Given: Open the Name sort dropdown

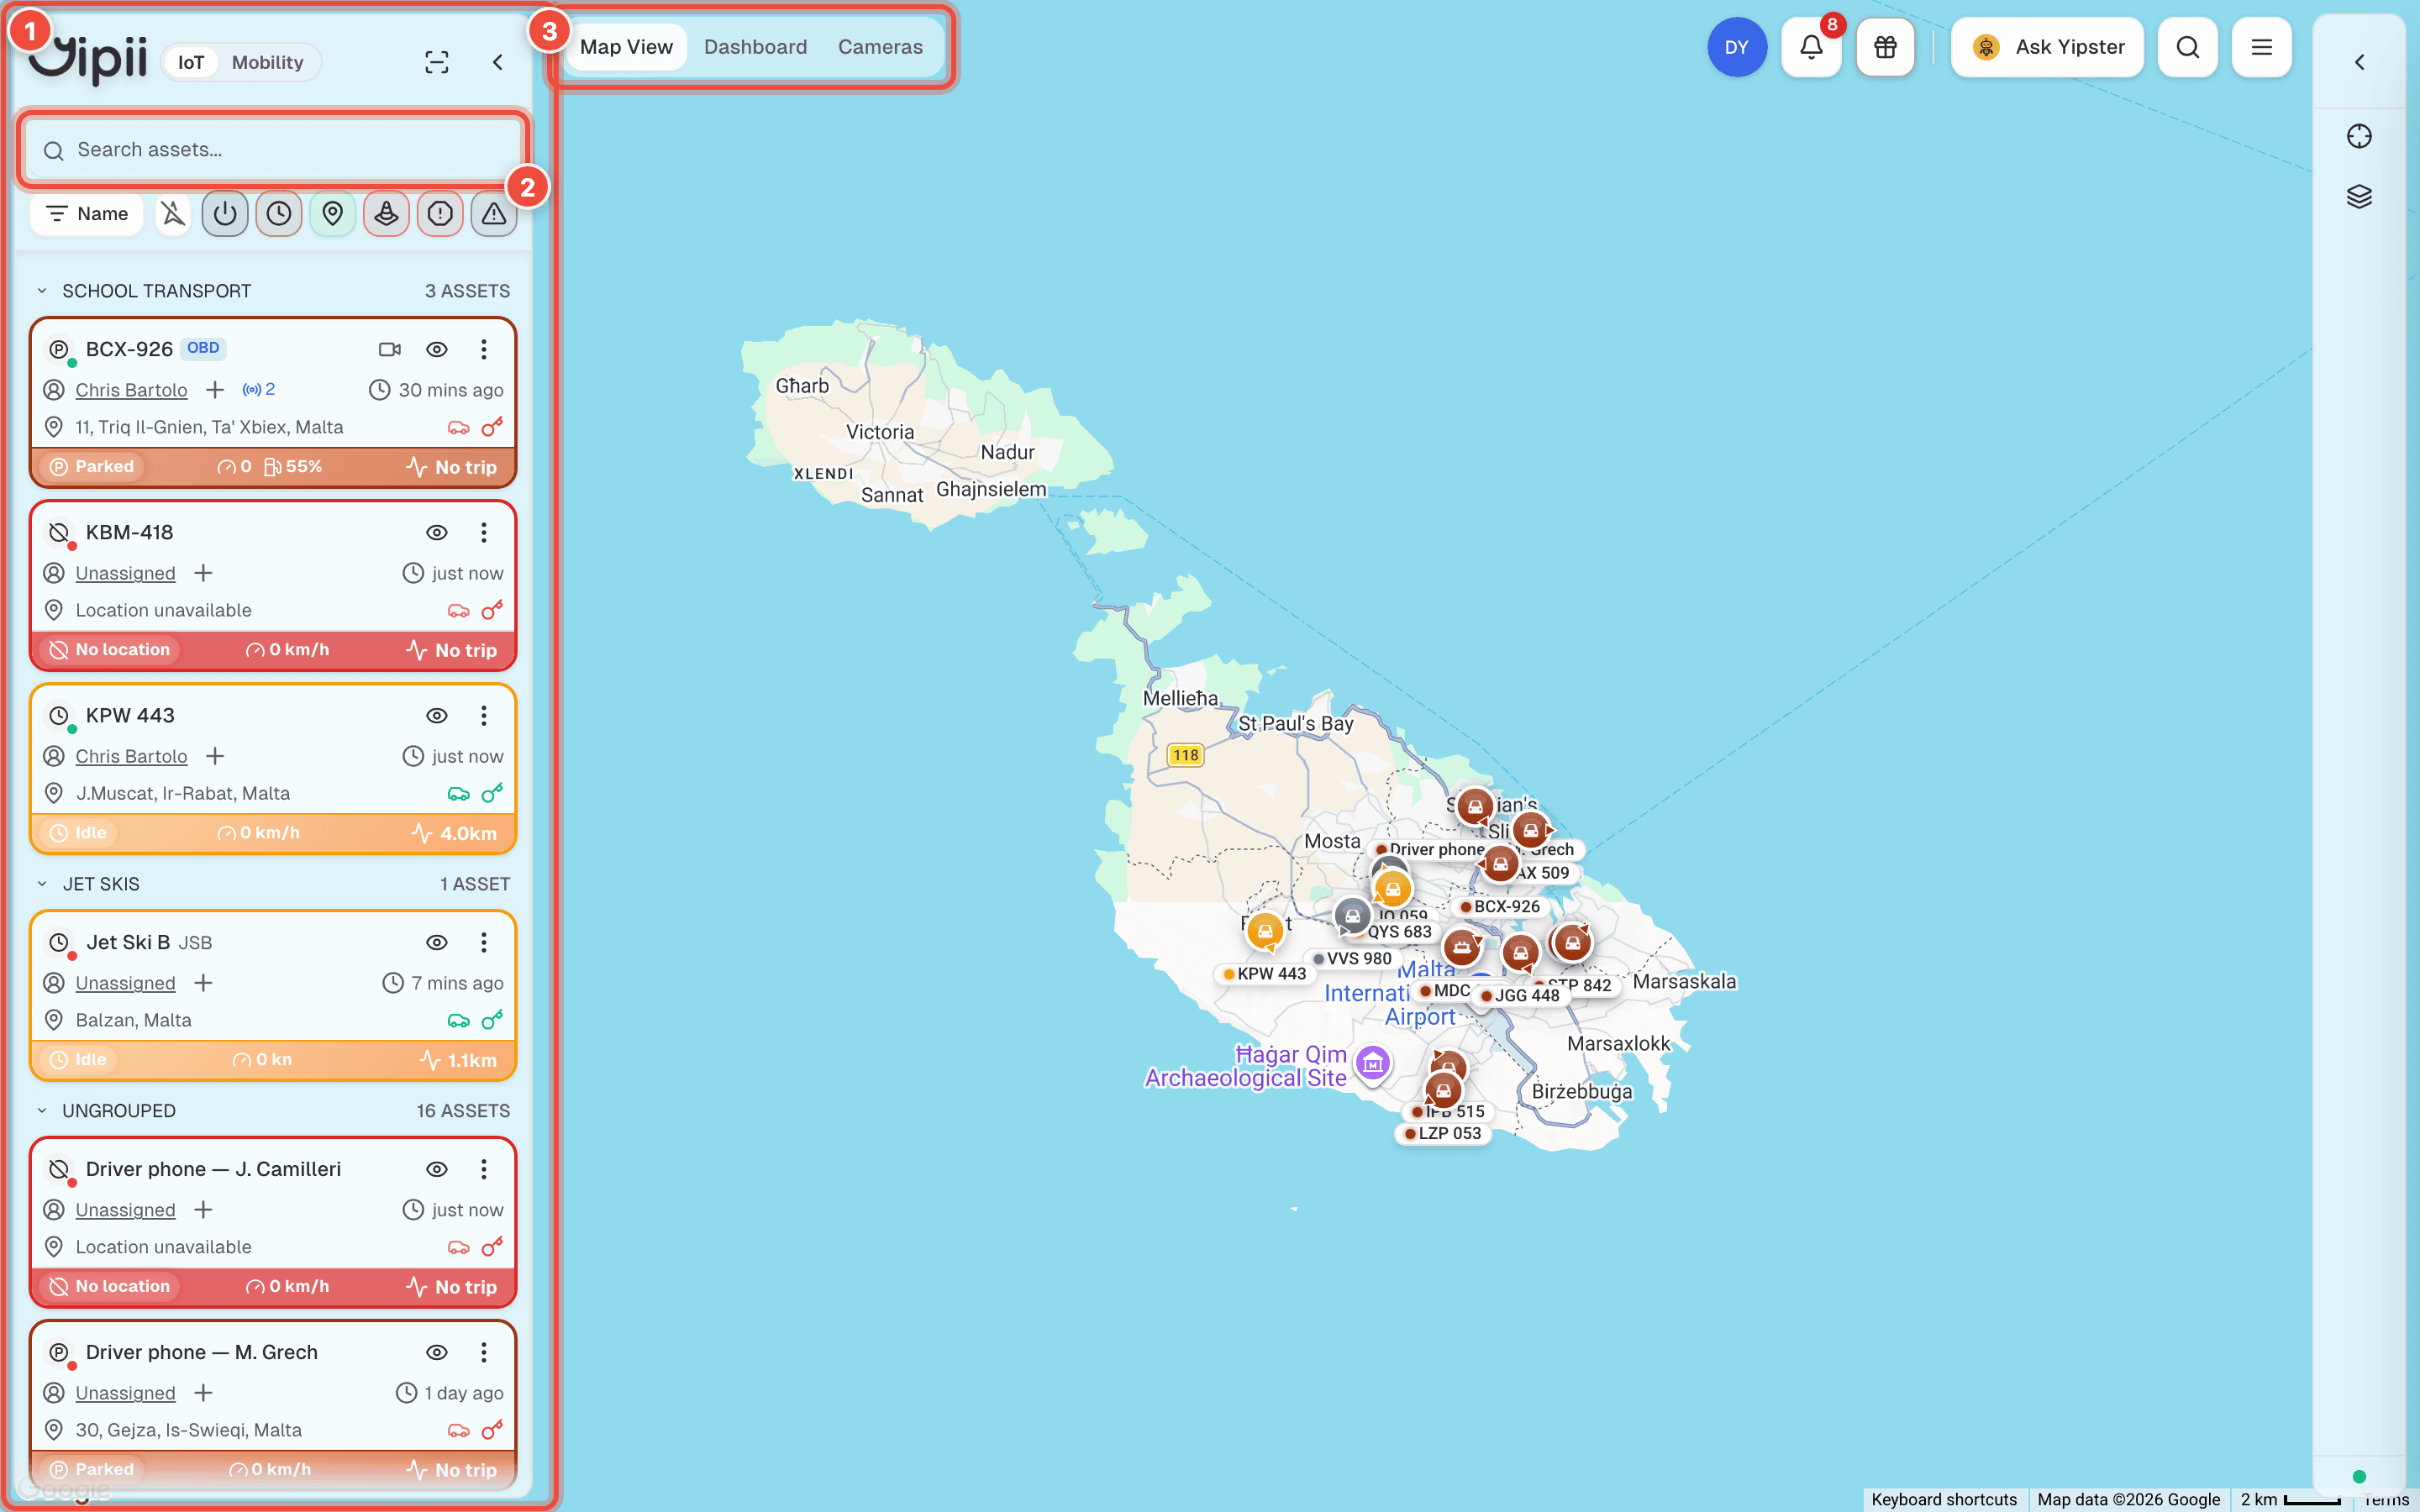Looking at the screenshot, I should point(87,214).
